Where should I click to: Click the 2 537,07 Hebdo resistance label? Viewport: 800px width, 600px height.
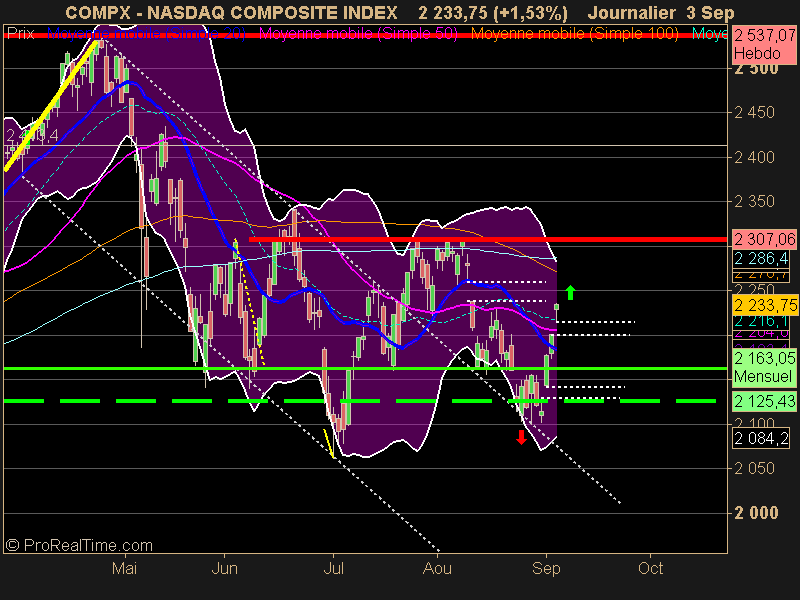point(764,45)
